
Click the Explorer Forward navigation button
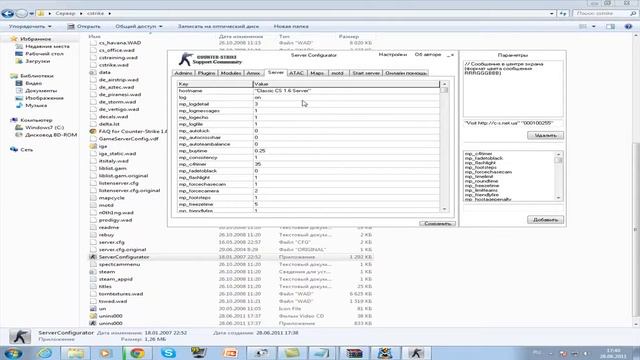[21, 13]
